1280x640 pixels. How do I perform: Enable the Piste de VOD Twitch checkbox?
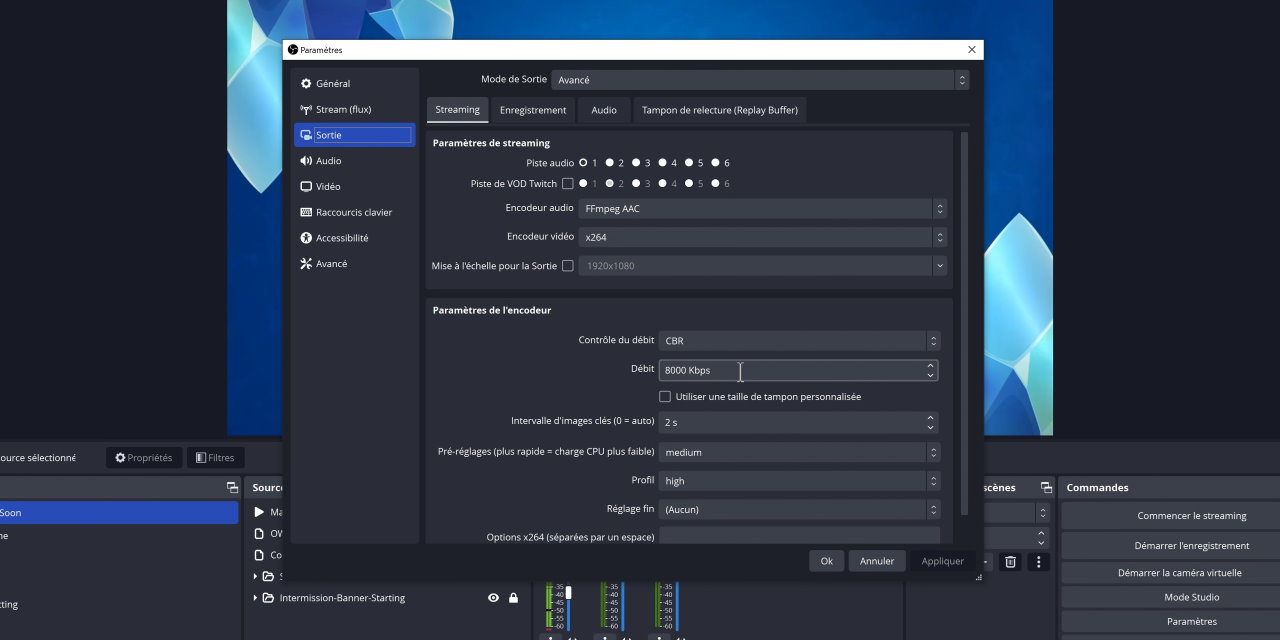568,184
